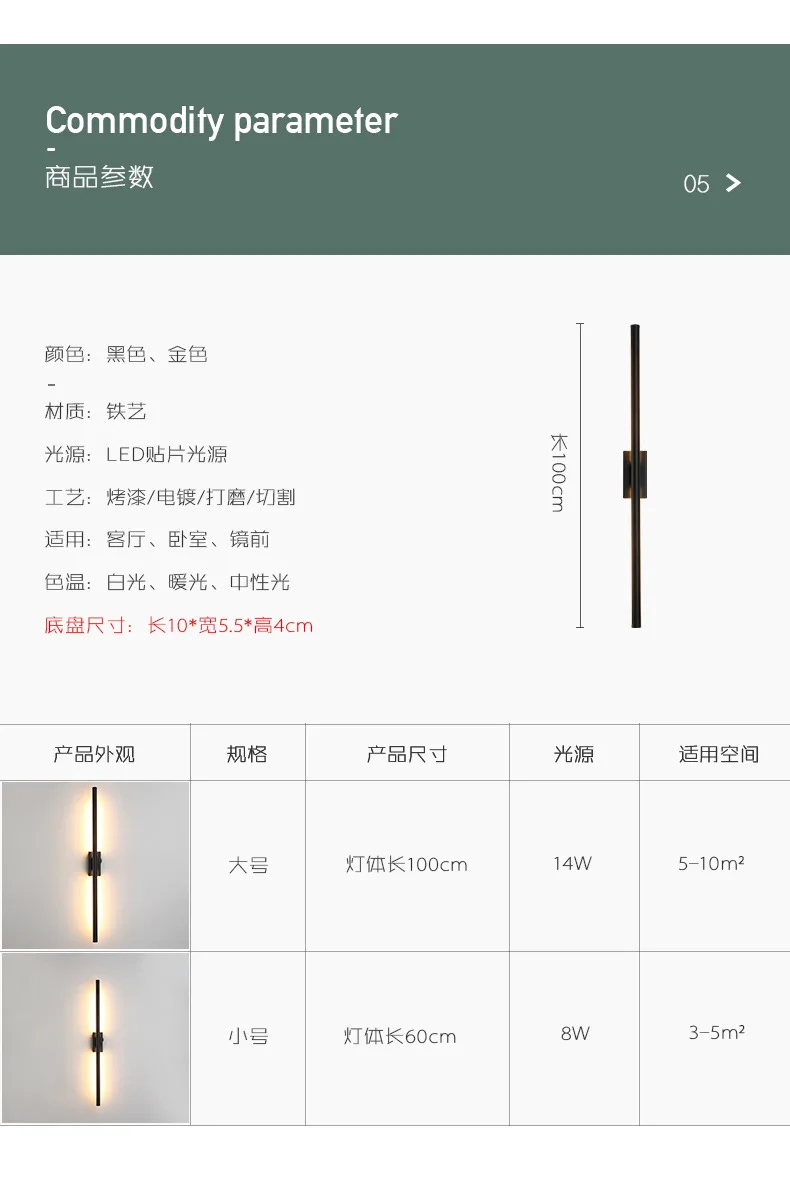Open the large 100cm lamp thumbnail
The image size is (790, 1201).
click(x=95, y=865)
